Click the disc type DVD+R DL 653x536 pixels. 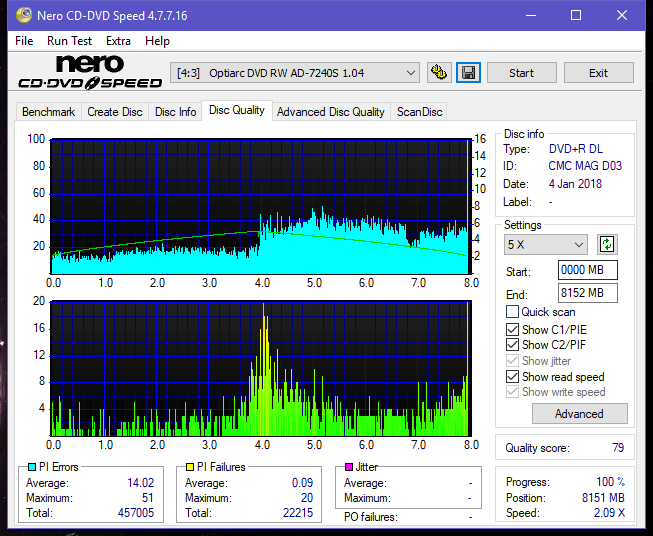(576, 149)
